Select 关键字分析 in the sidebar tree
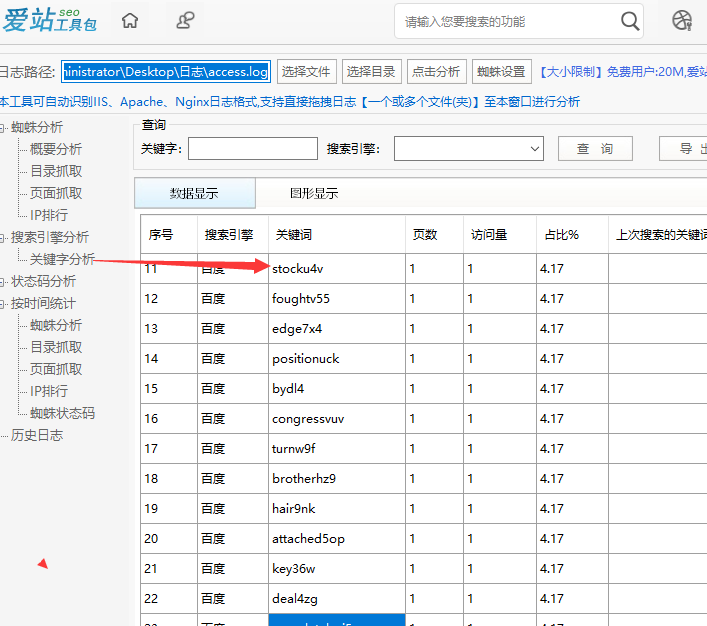The width and height of the screenshot is (707, 626). pyautogui.click(x=62, y=259)
